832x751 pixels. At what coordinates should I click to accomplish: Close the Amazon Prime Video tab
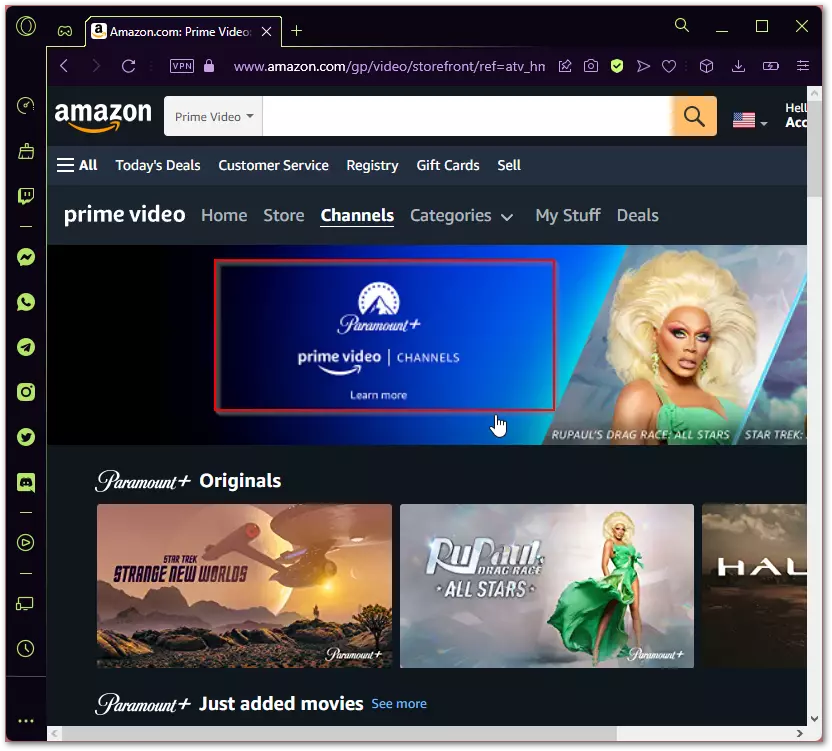[266, 32]
